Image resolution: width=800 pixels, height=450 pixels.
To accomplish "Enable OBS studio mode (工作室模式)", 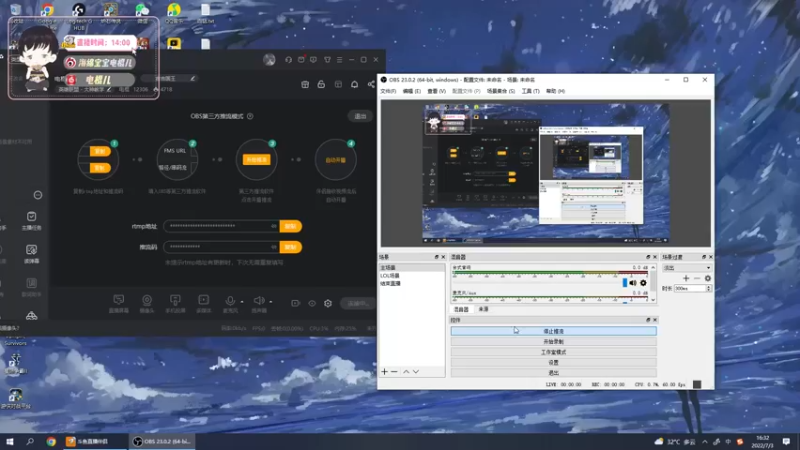I will (554, 352).
